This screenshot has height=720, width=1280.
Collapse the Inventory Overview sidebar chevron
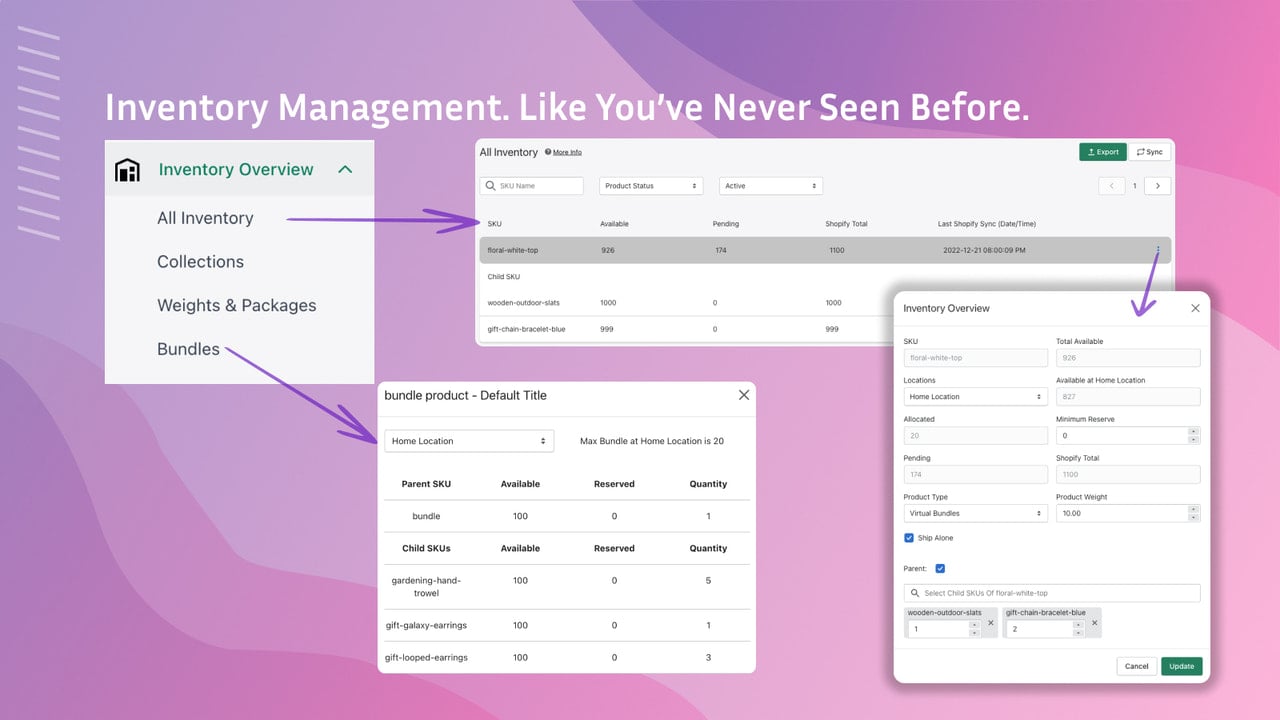(x=345, y=170)
